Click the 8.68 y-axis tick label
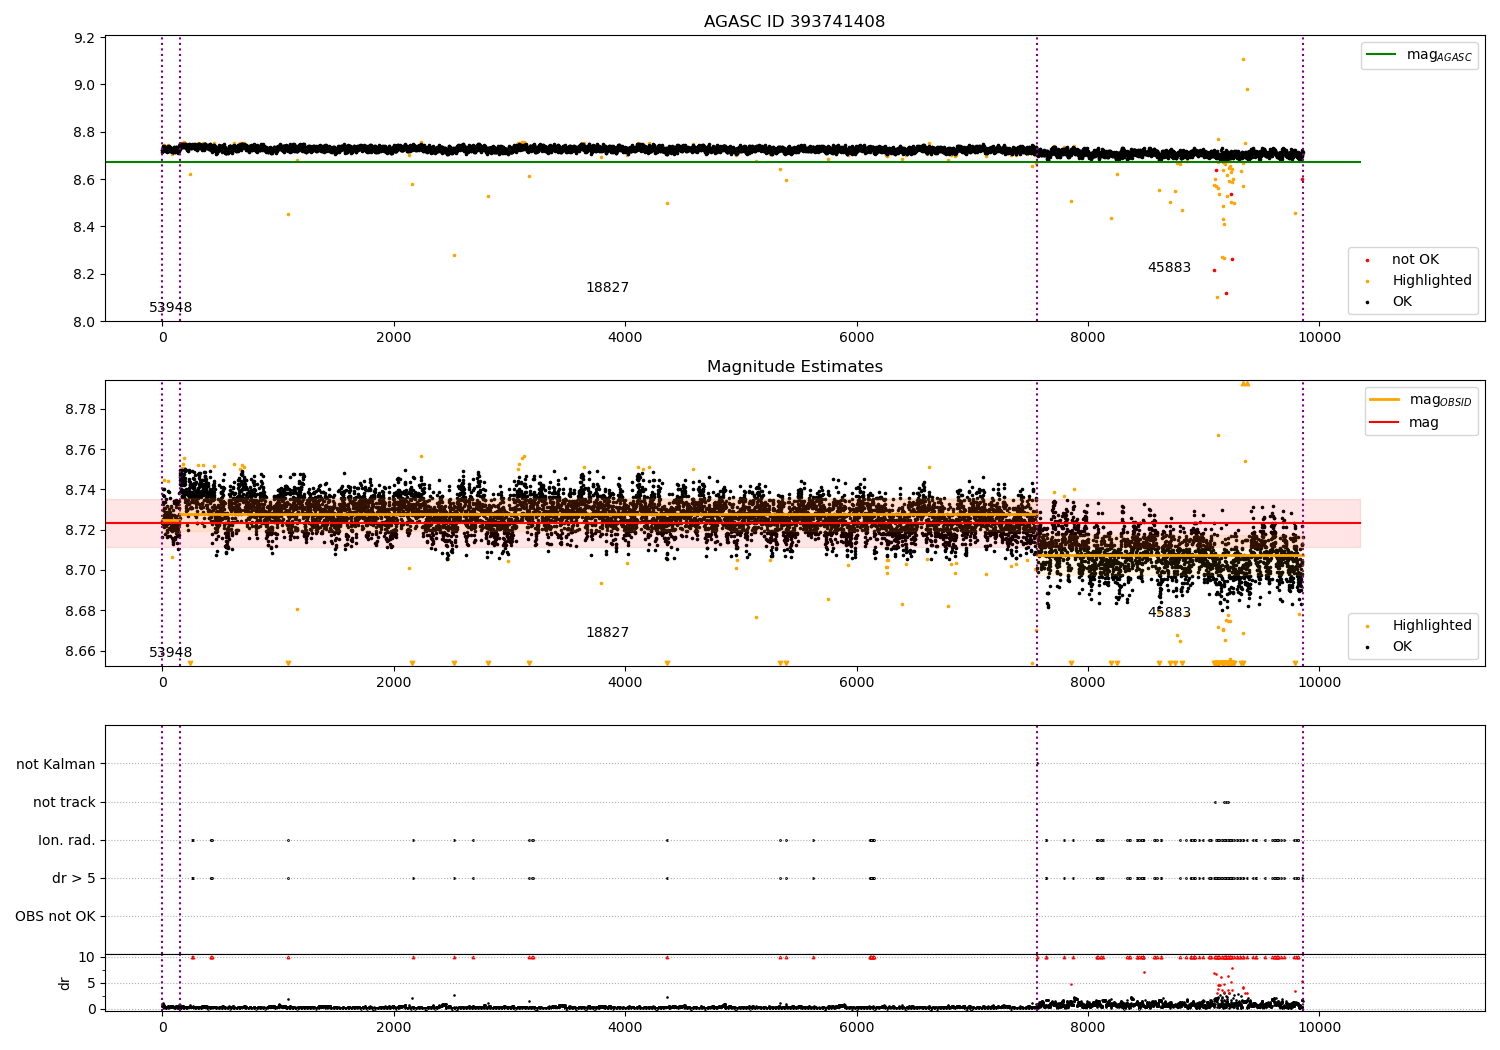Screen dimensions: 1500x1050 click(81, 611)
